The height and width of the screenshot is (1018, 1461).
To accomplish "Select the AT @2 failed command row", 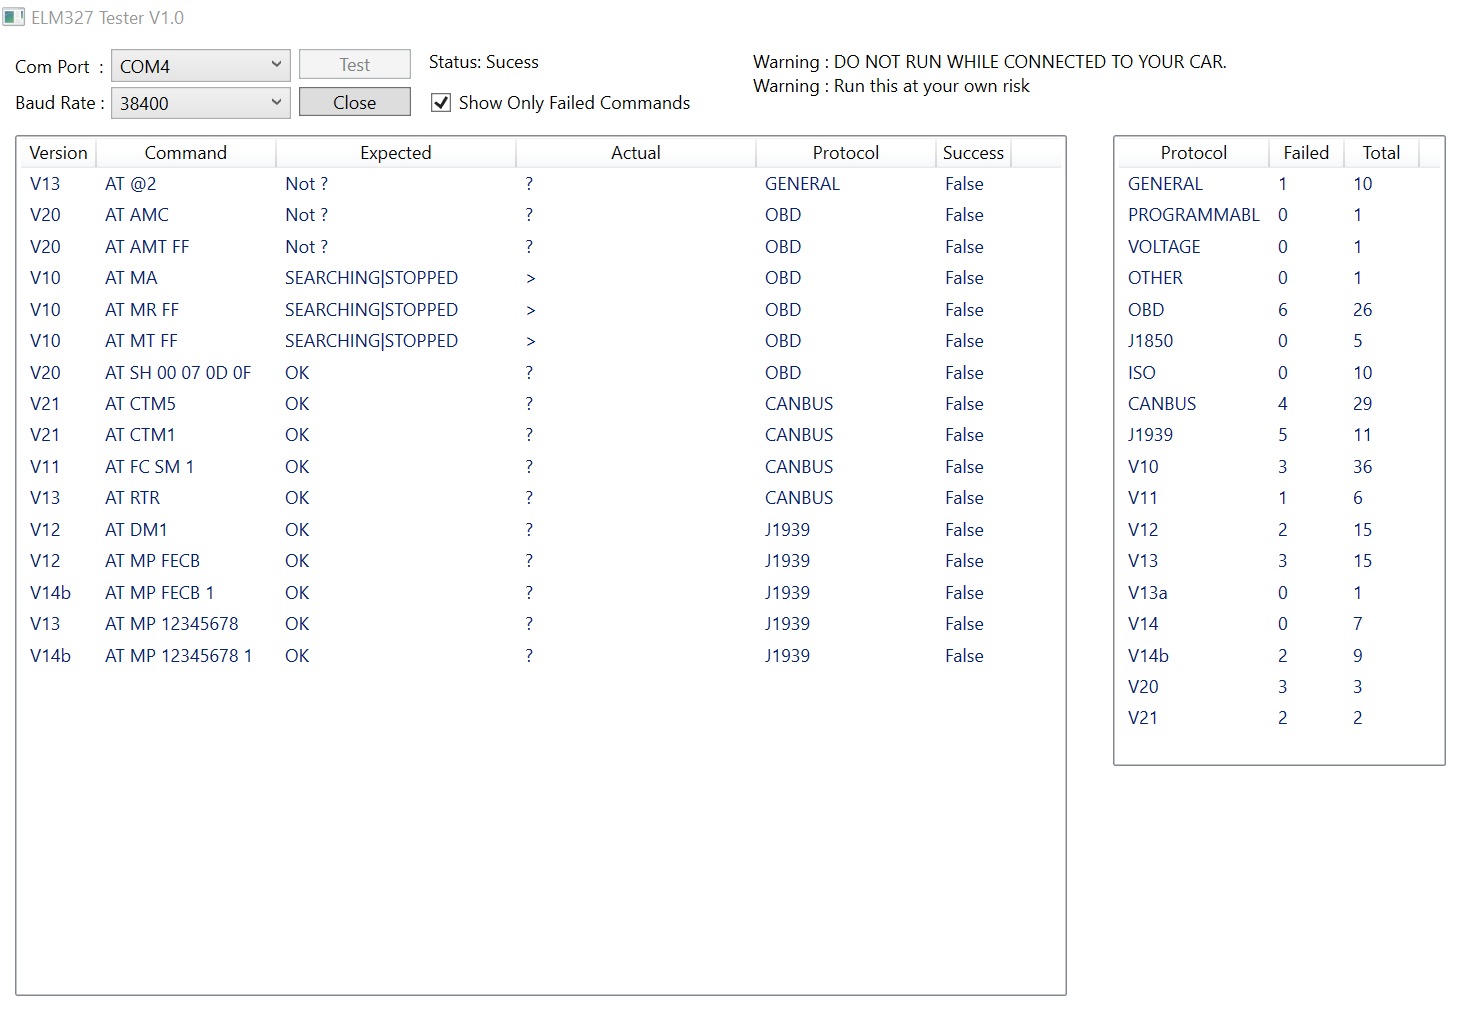I will 300,183.
